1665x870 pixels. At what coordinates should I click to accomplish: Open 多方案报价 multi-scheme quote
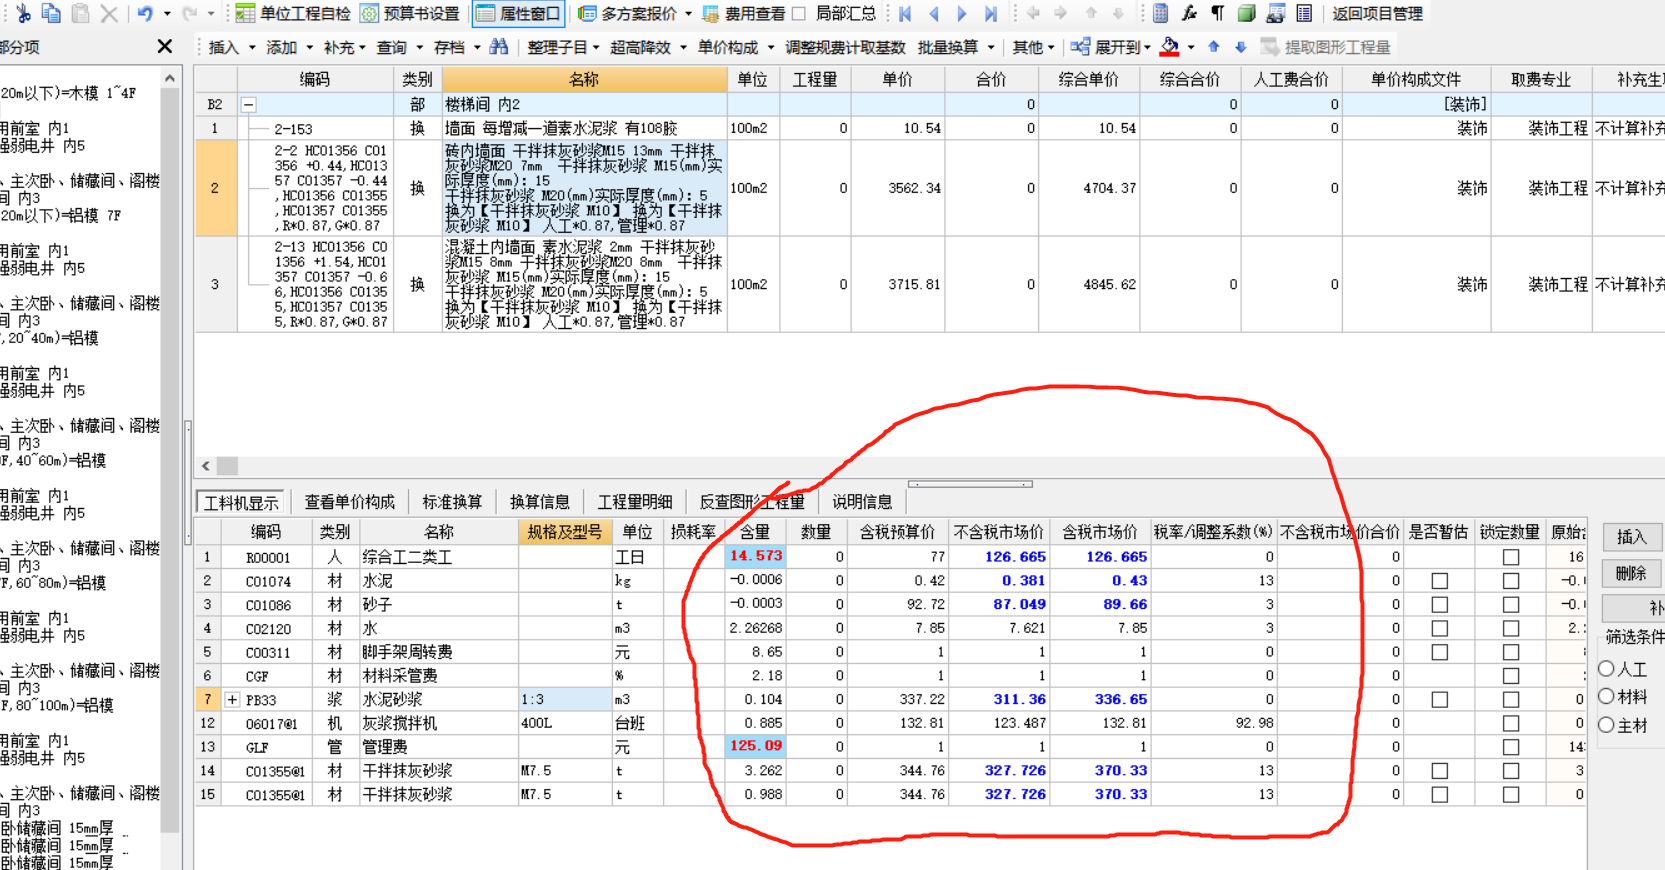(x=635, y=14)
